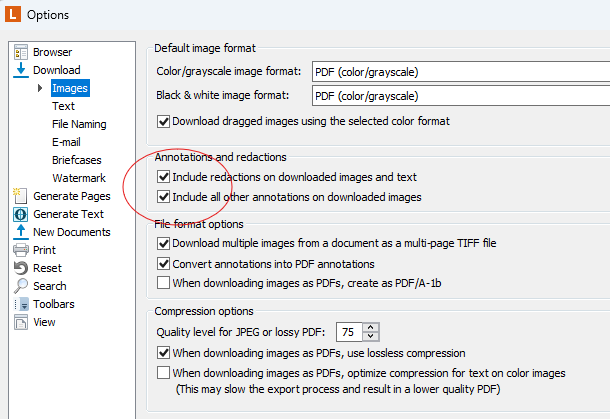610x419 pixels.
Task: Click the Generate Text globe icon
Action: click(x=21, y=214)
